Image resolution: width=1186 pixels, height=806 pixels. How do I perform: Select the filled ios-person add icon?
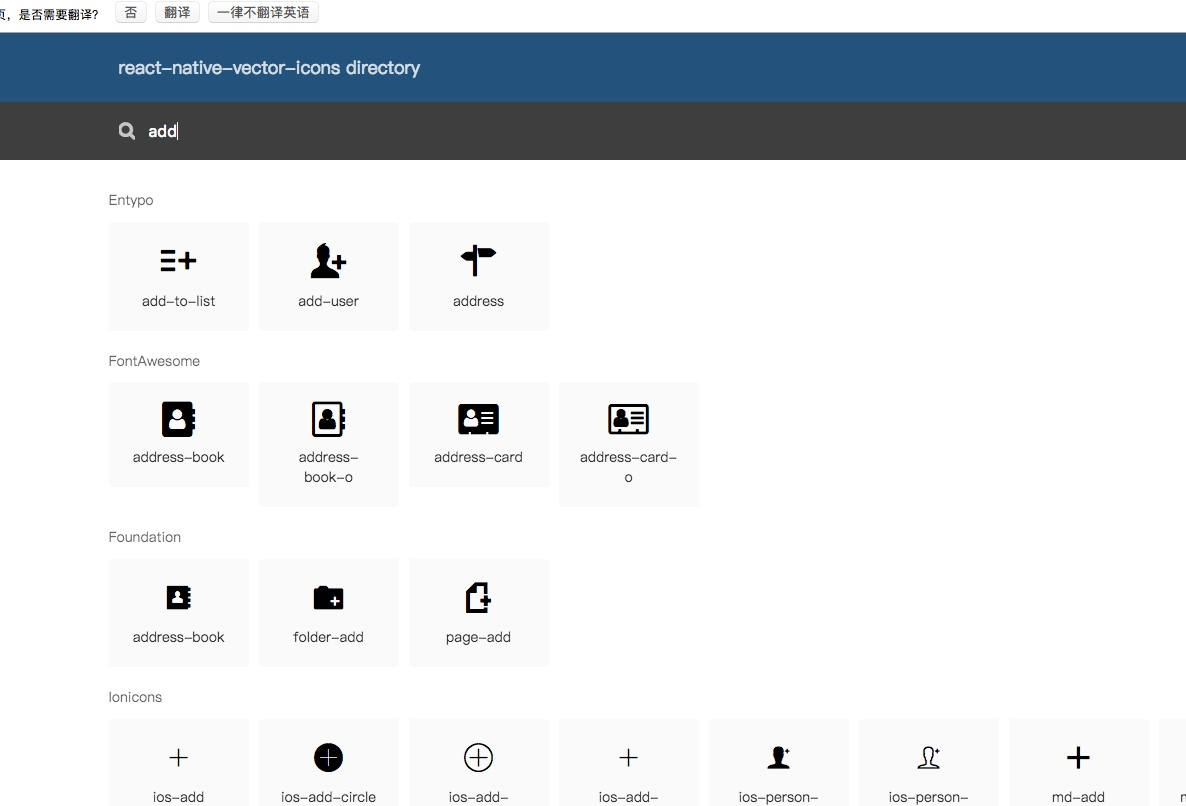tap(778, 758)
